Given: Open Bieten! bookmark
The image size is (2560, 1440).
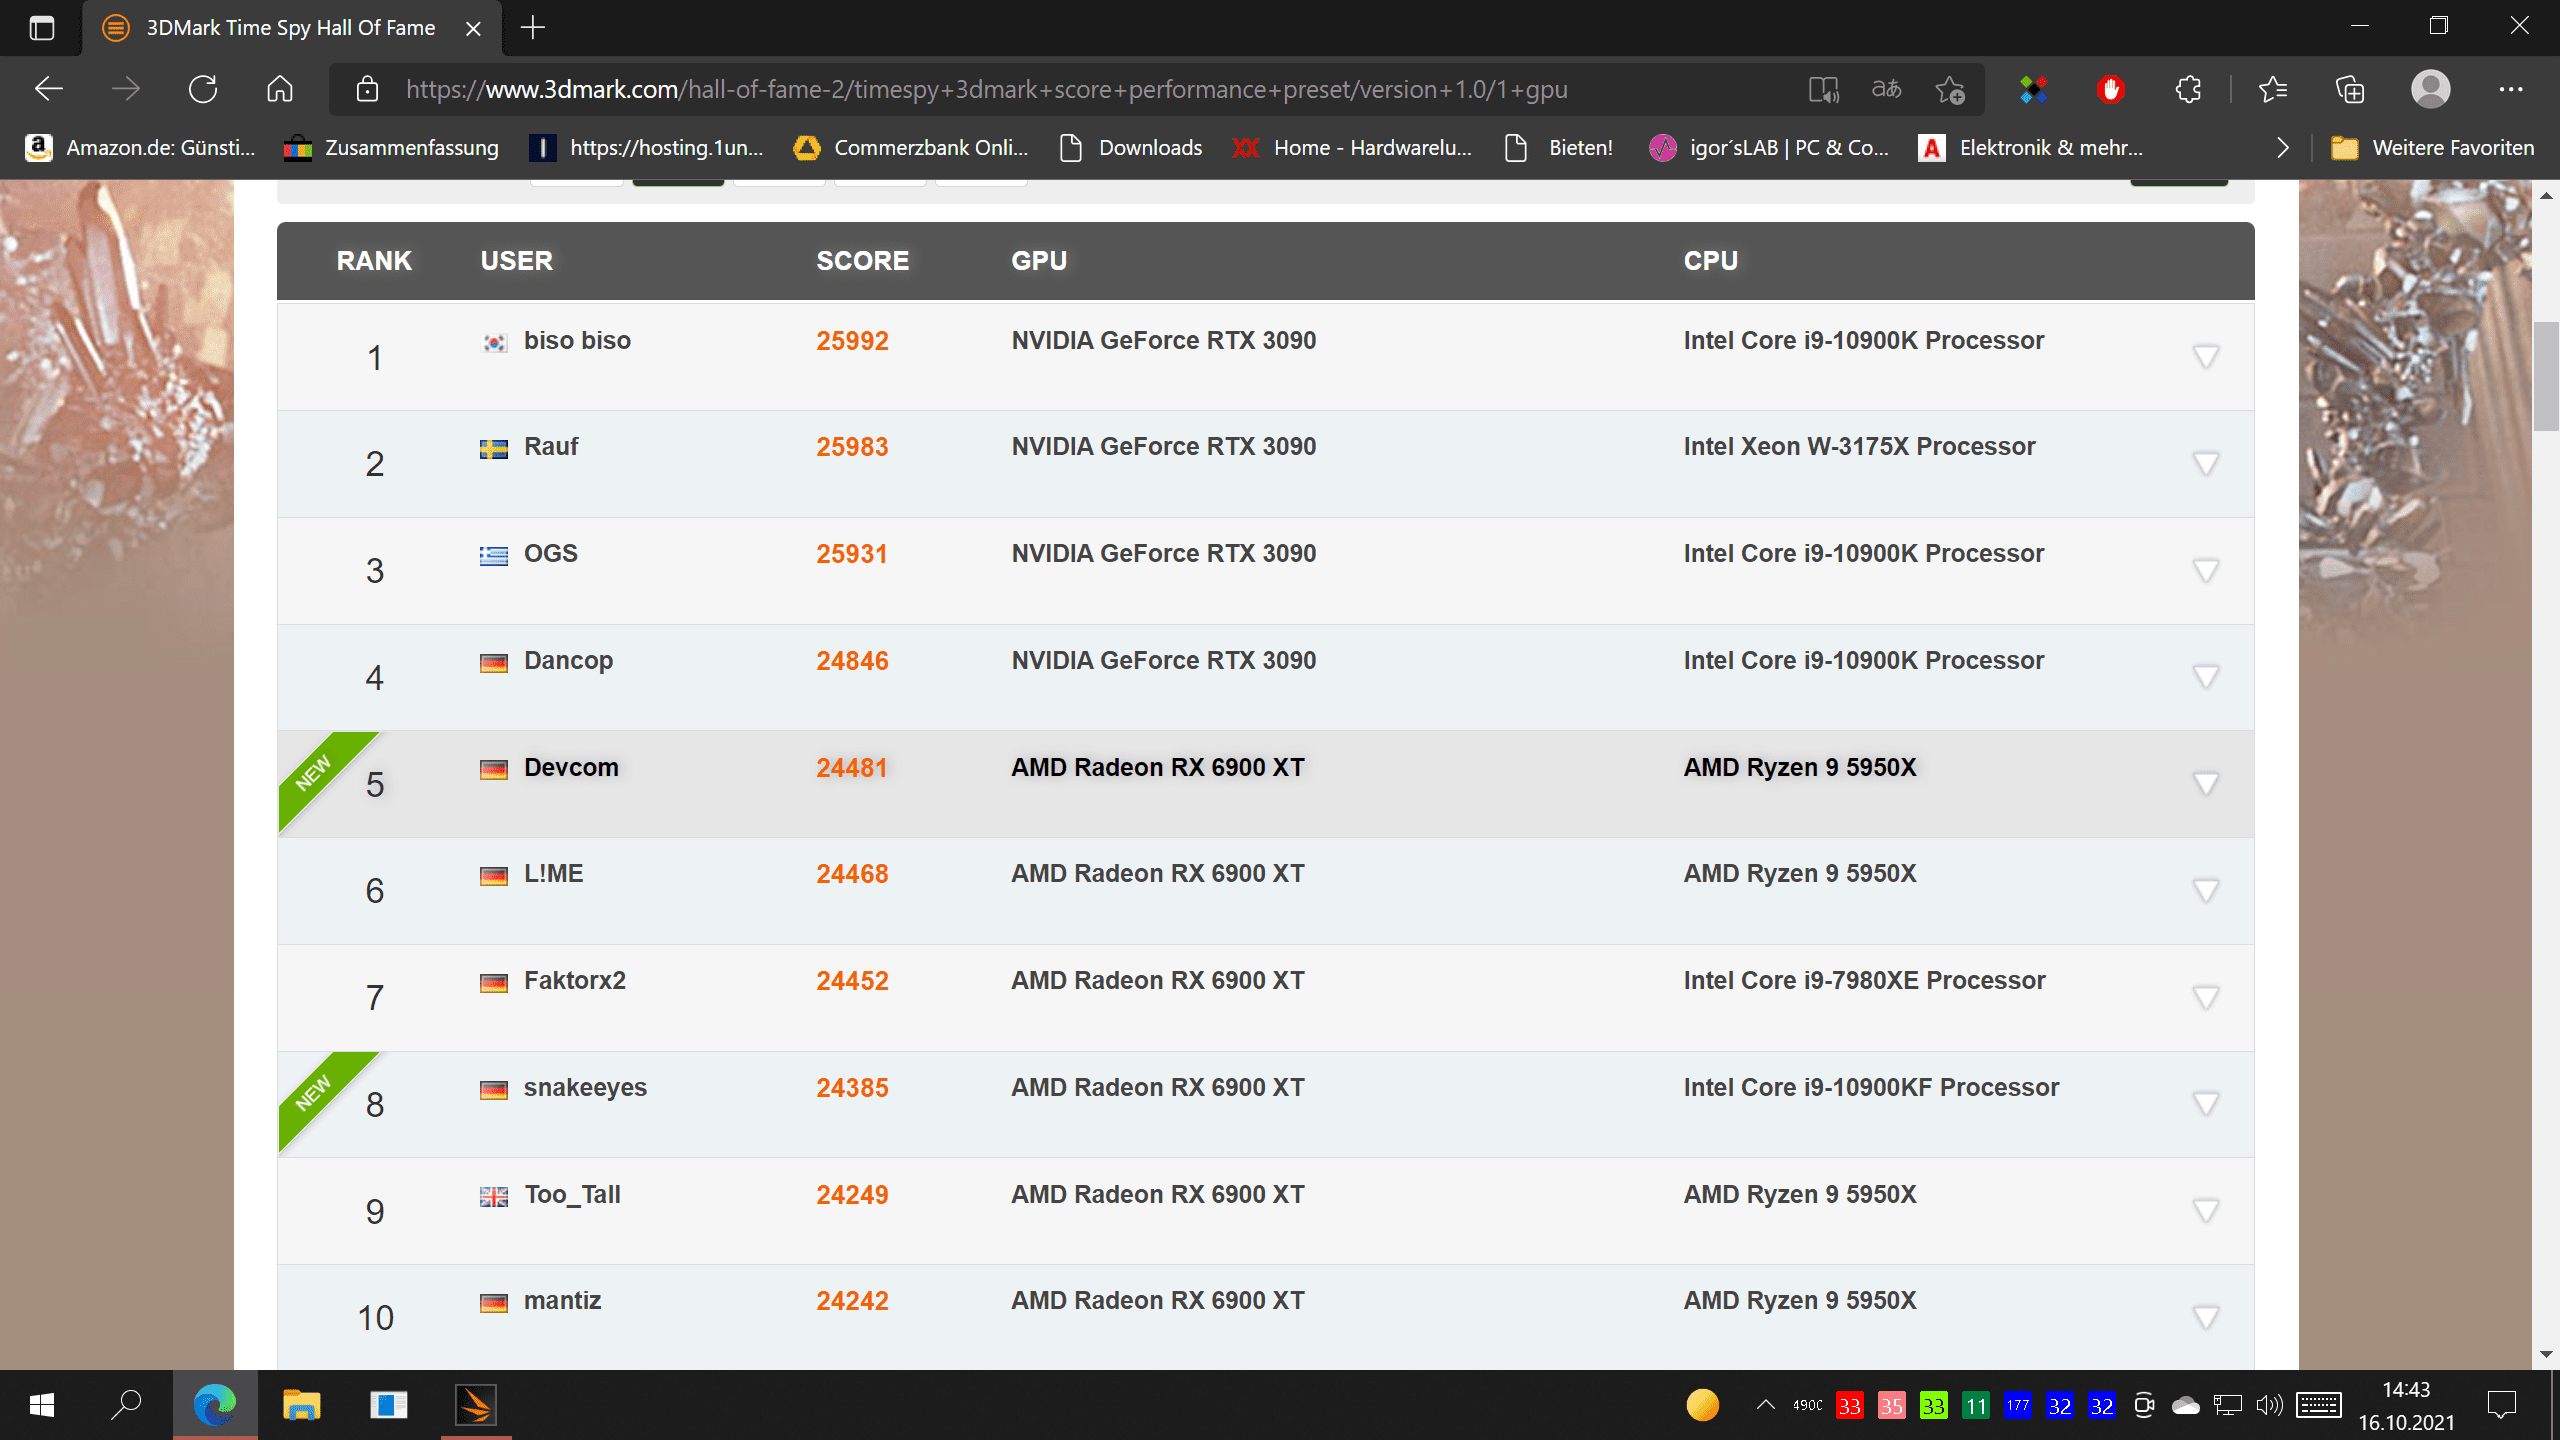Looking at the screenshot, I should 1559,148.
